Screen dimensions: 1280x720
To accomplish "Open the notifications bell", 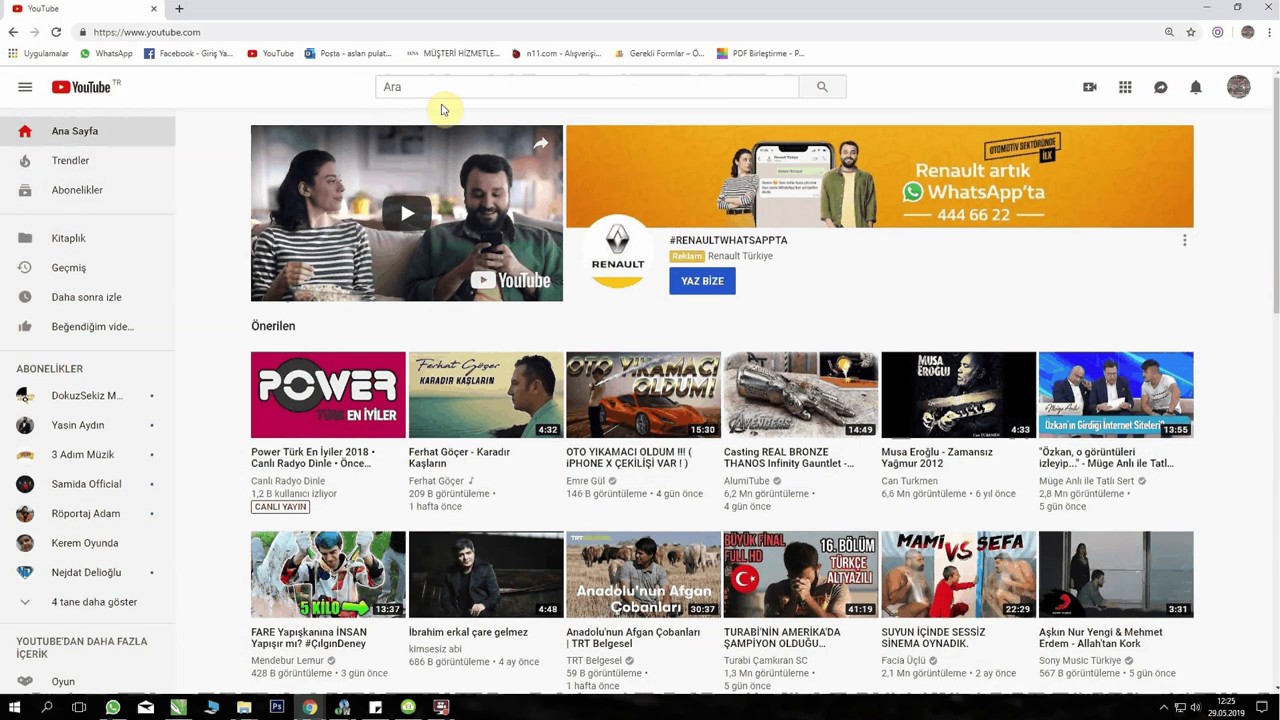I will (x=1195, y=87).
